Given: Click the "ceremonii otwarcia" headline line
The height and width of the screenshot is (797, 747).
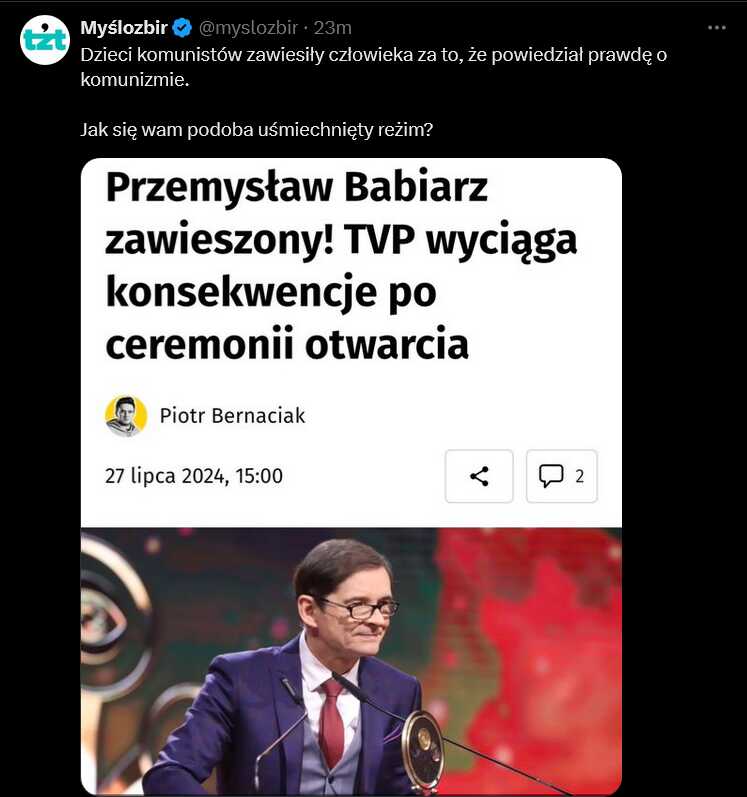Looking at the screenshot, I should pyautogui.click(x=287, y=345).
